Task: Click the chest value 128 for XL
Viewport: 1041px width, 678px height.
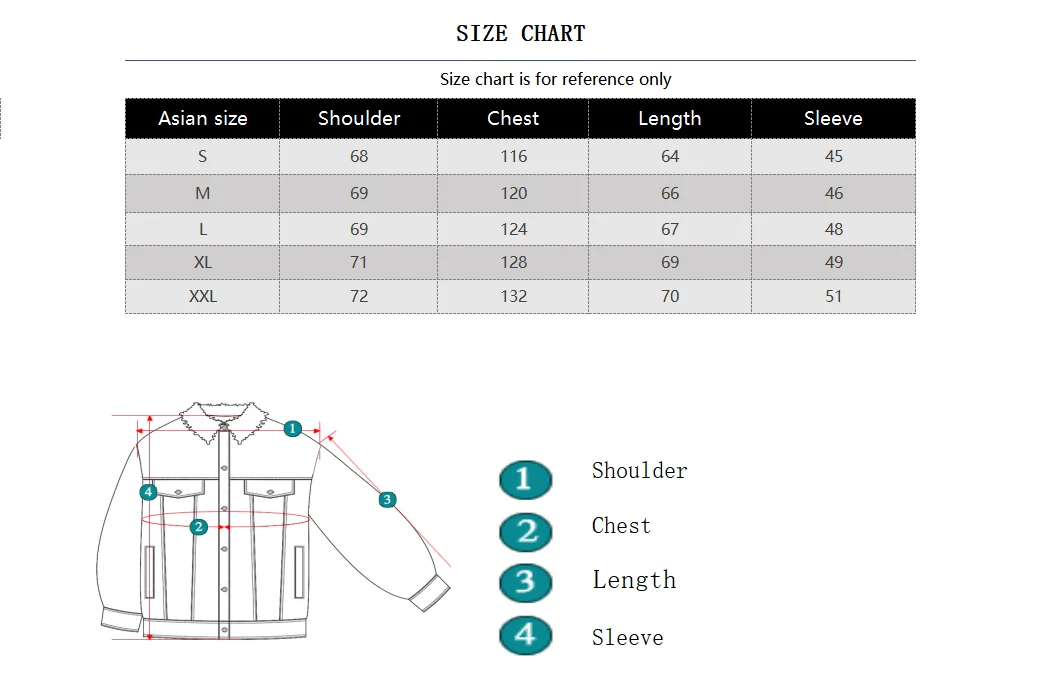Action: [513, 262]
